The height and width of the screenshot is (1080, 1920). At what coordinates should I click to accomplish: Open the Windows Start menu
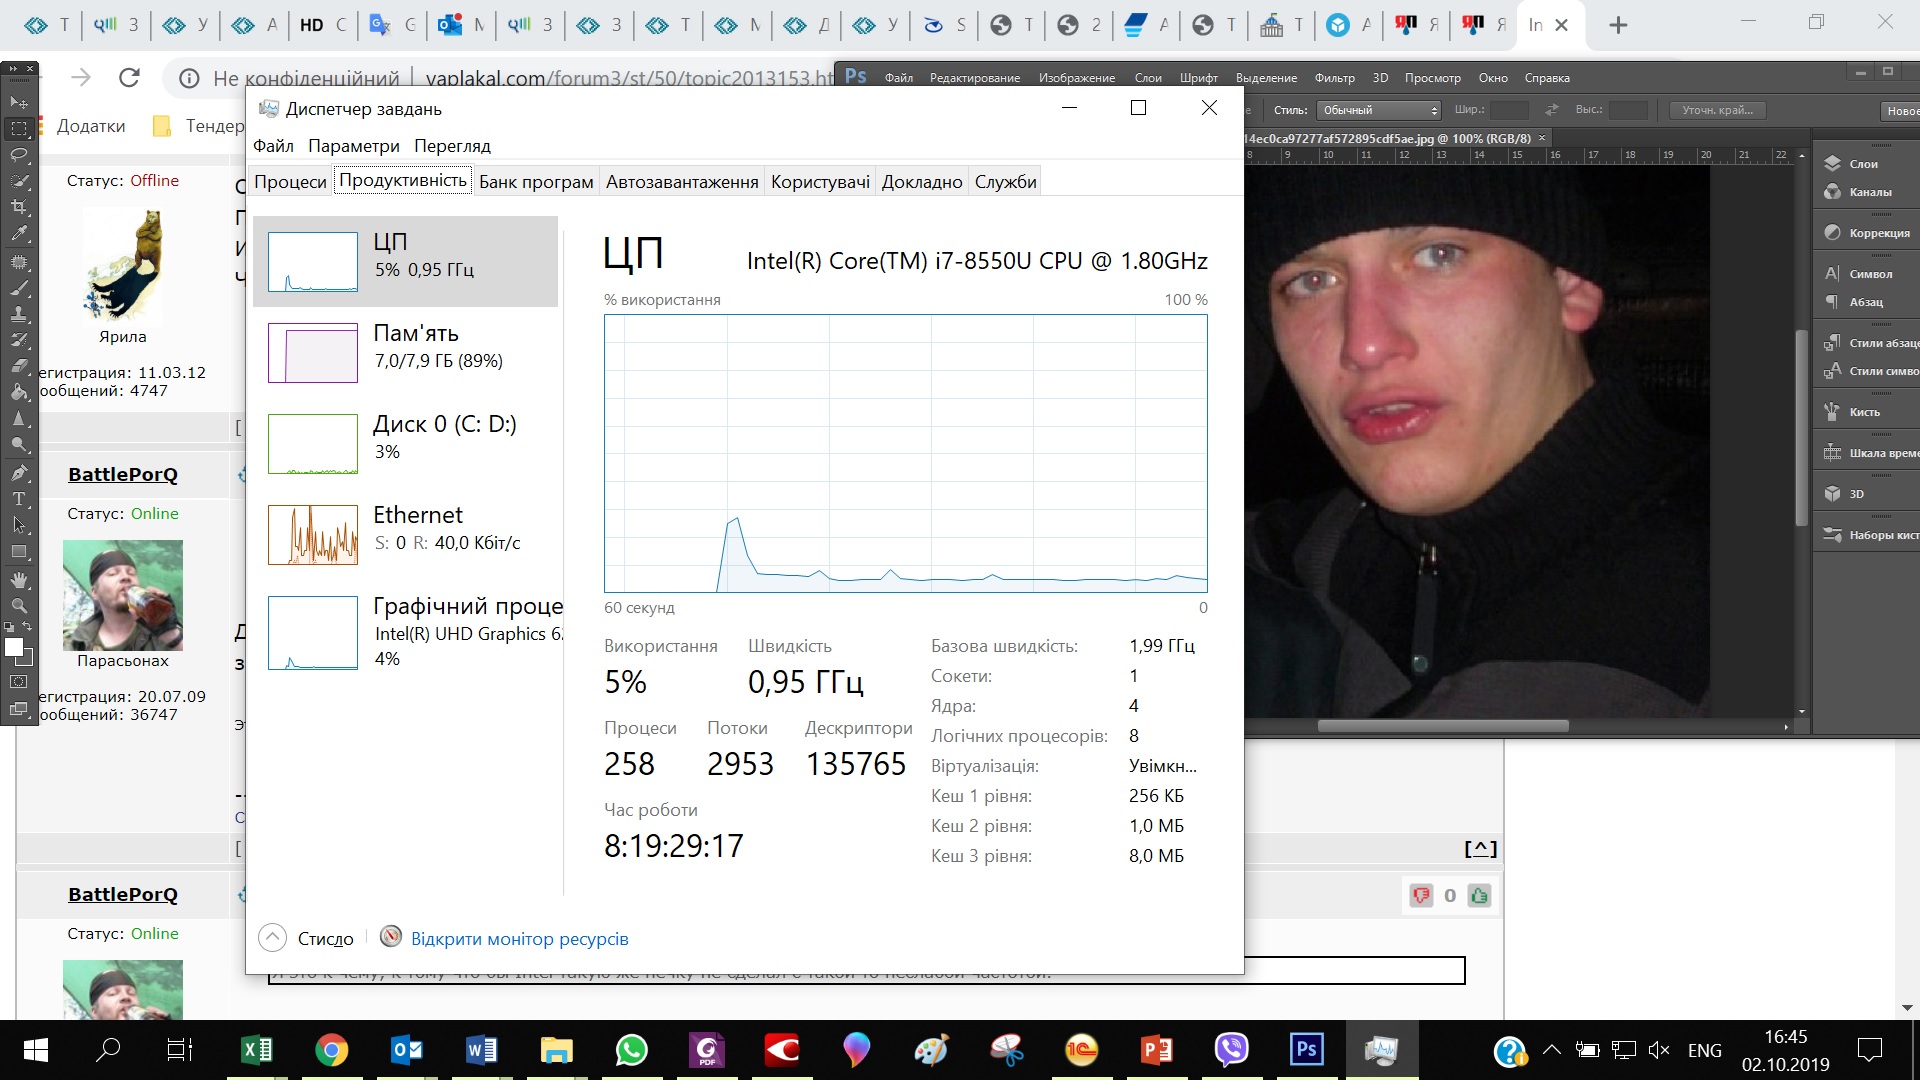(35, 1050)
